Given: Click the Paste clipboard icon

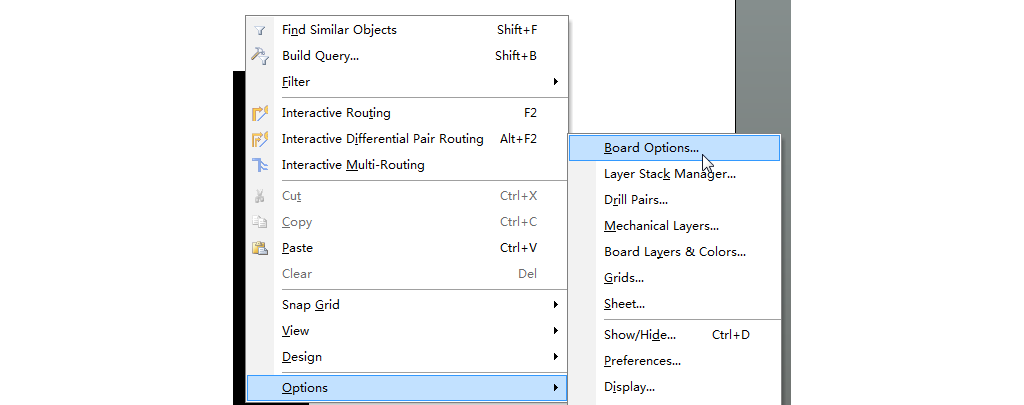Looking at the screenshot, I should [260, 248].
